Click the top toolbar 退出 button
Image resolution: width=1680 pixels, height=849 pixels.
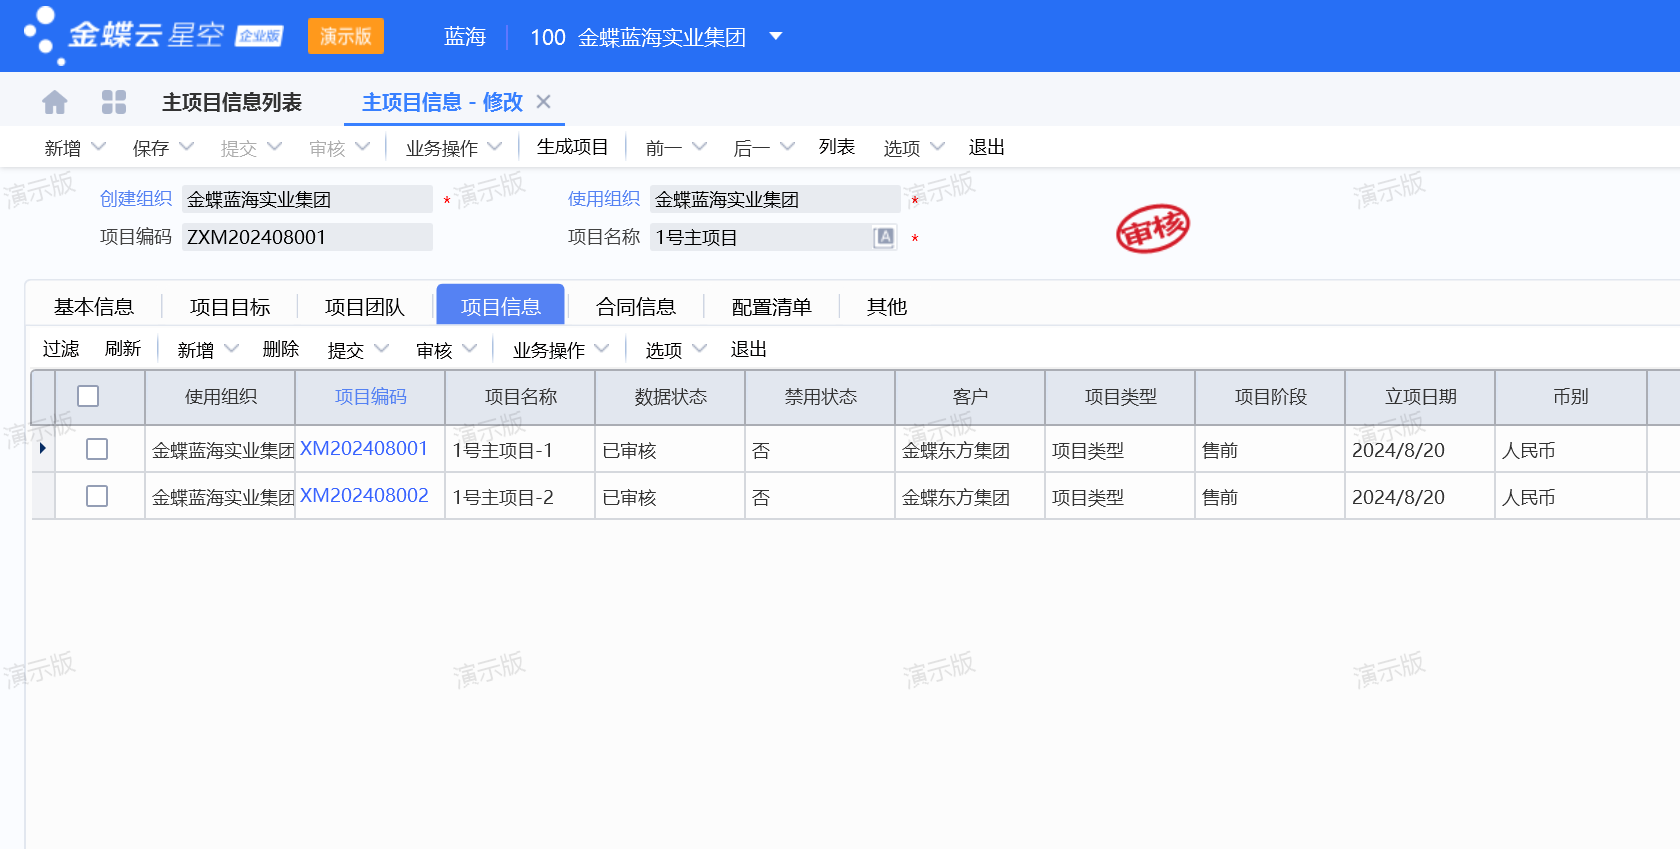987,147
